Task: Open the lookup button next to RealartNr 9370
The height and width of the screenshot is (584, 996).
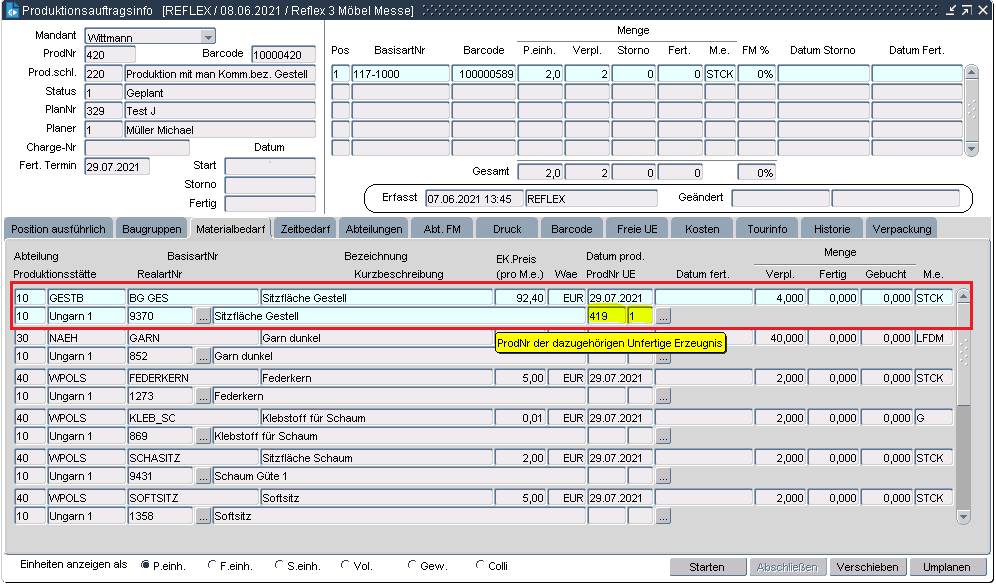Action: click(x=203, y=316)
